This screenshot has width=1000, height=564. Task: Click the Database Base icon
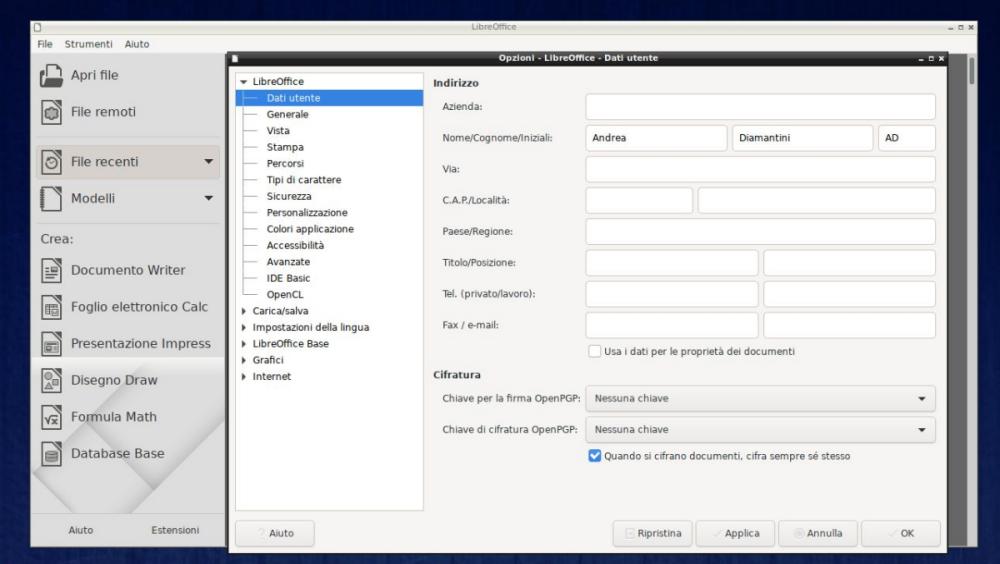pyautogui.click(x=51, y=454)
